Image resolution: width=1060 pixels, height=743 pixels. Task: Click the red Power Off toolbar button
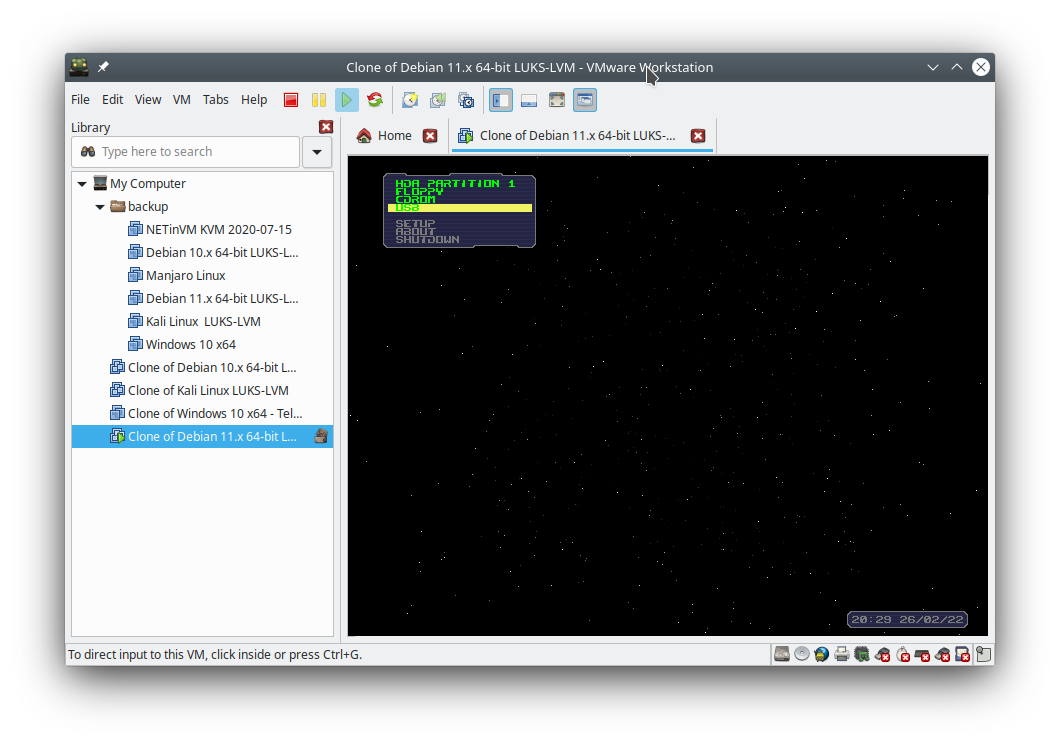tap(291, 100)
